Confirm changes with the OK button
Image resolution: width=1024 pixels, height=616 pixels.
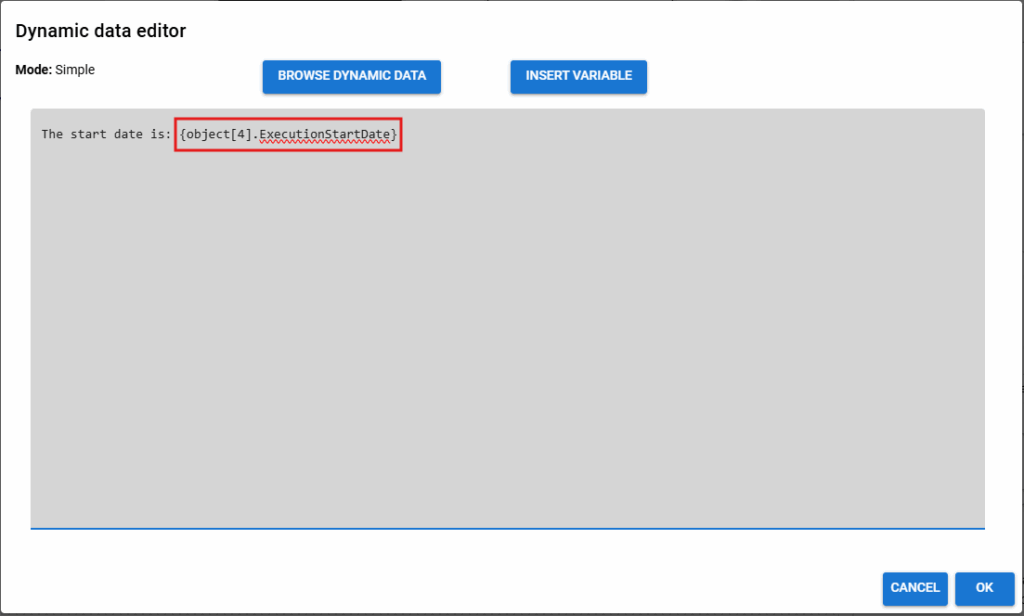[984, 588]
